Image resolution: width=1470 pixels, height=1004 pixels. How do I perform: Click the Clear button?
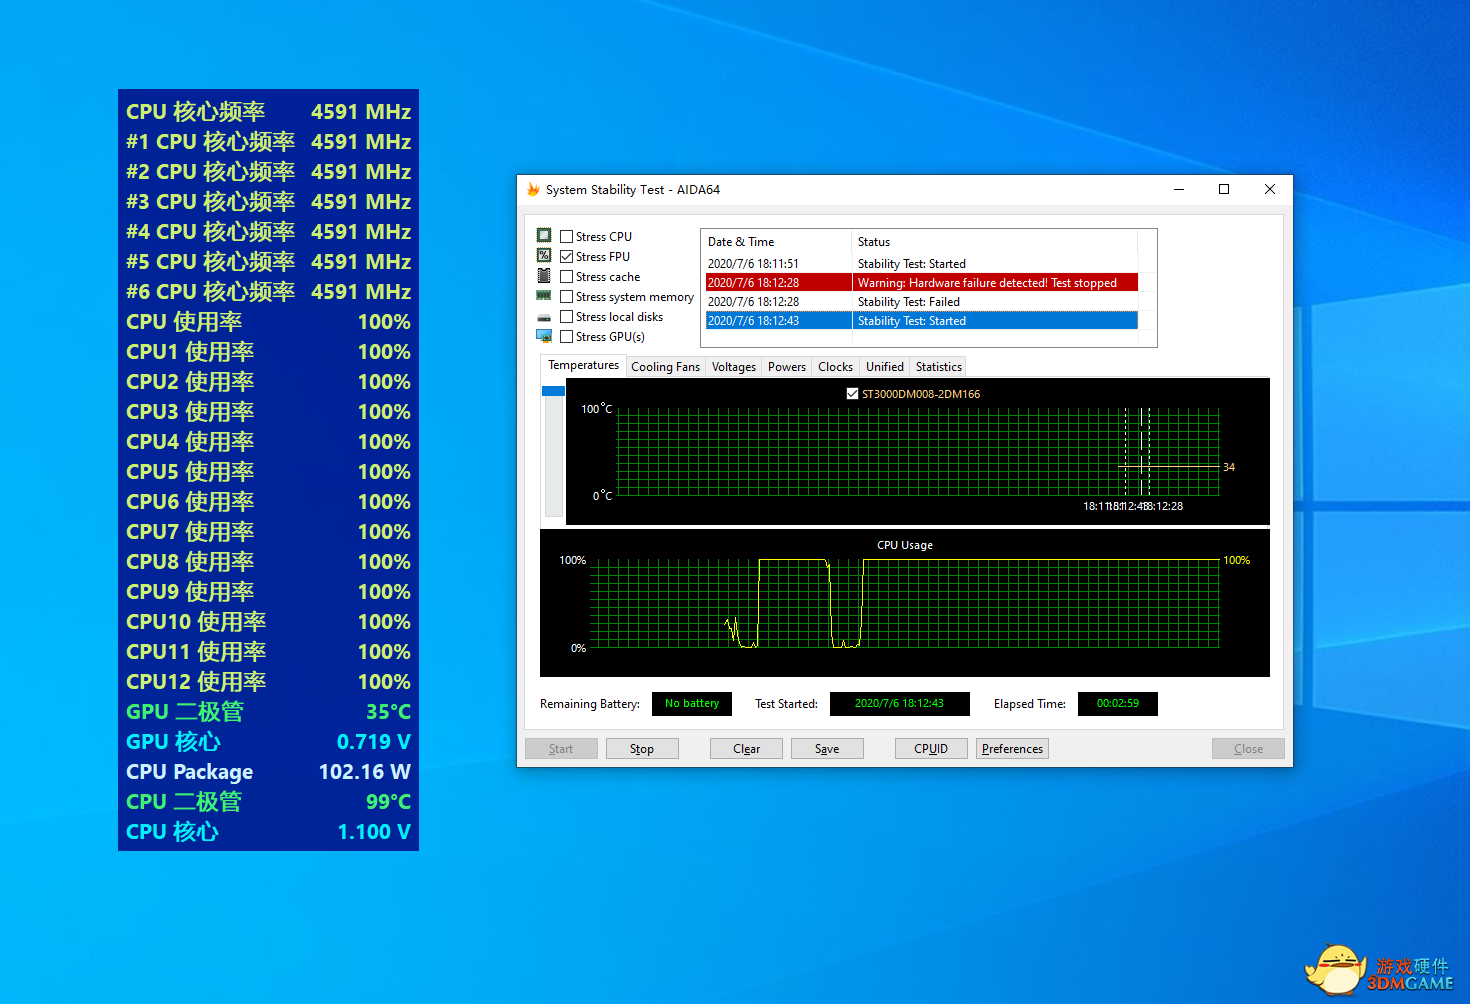746,749
